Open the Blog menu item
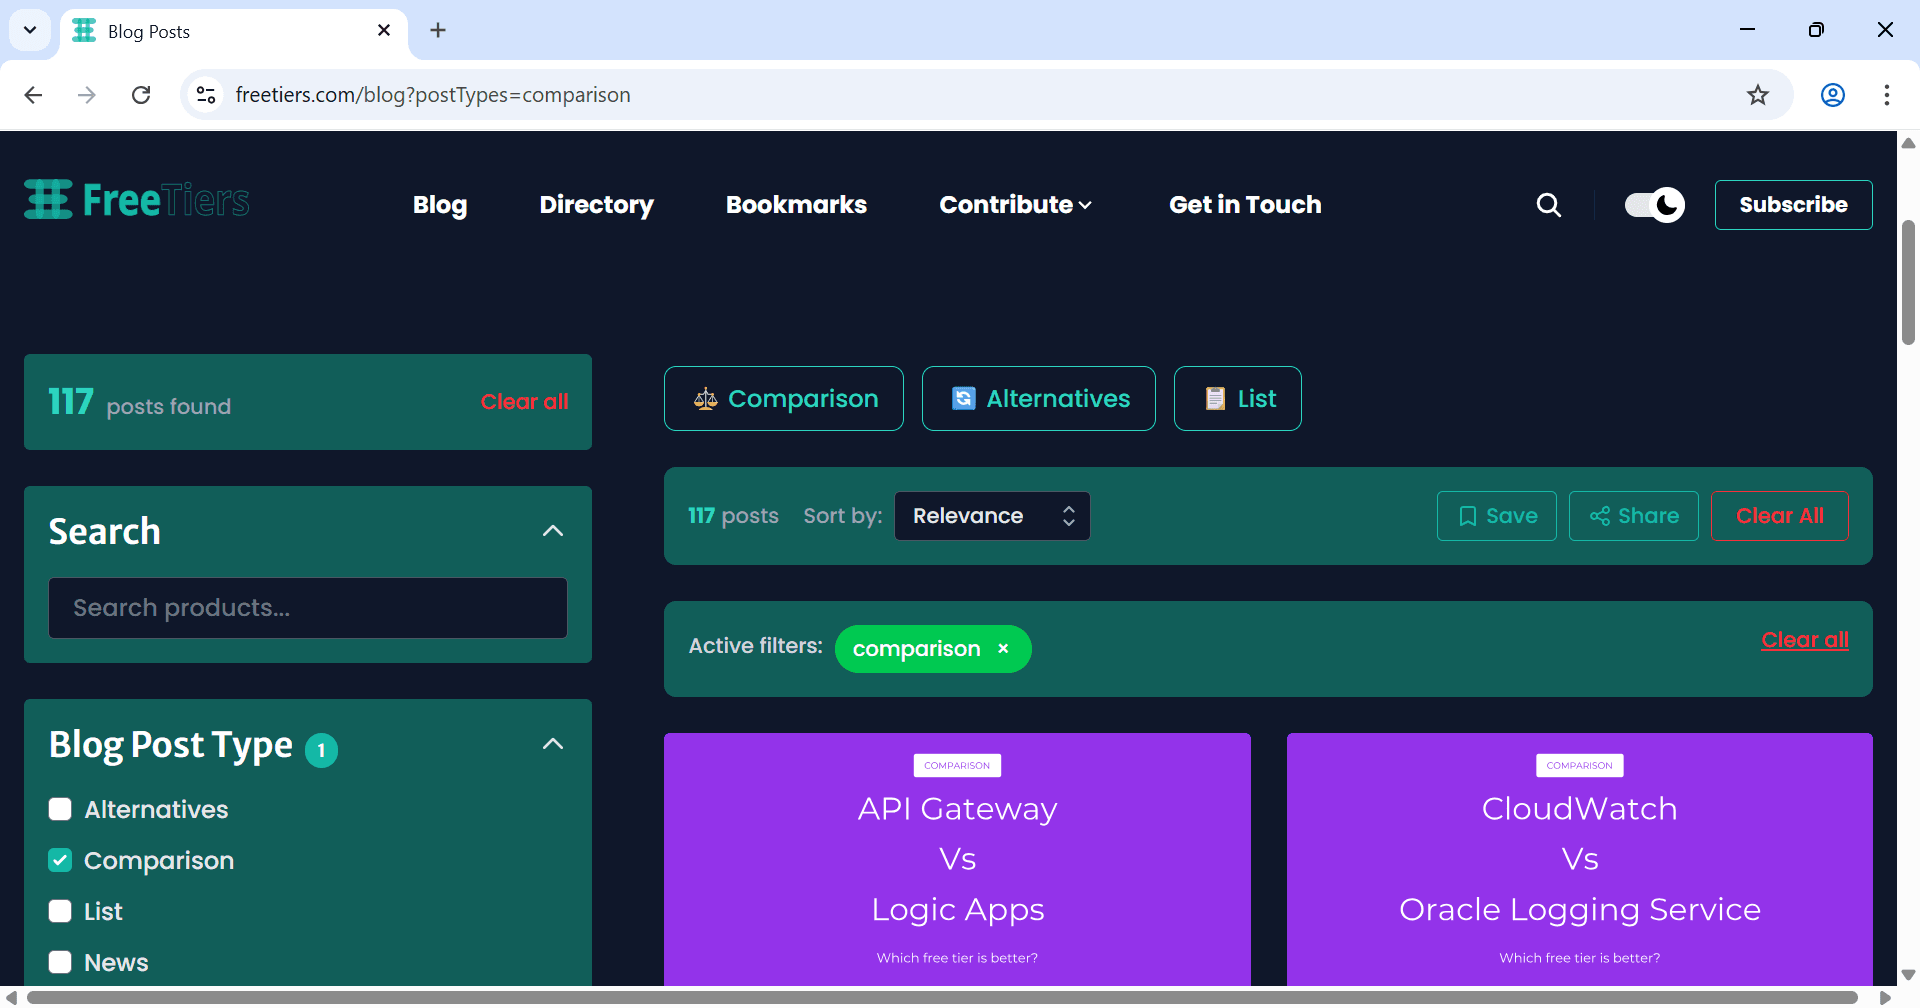 click(x=440, y=205)
